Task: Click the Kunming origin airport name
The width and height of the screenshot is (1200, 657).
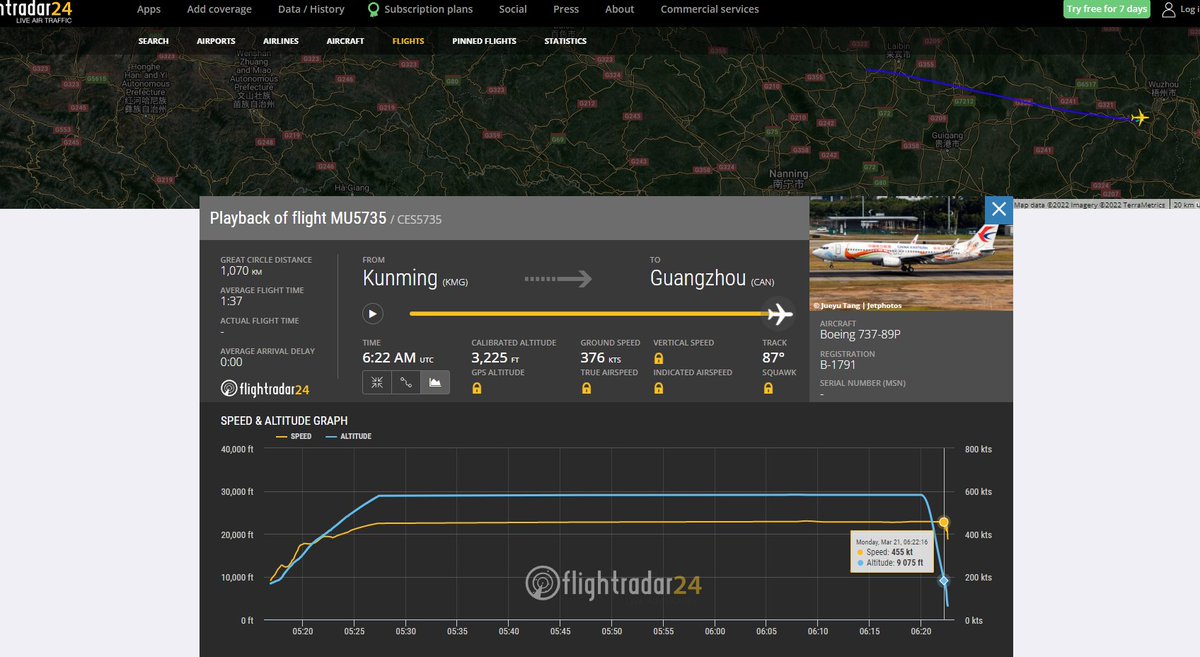Action: click(400, 278)
